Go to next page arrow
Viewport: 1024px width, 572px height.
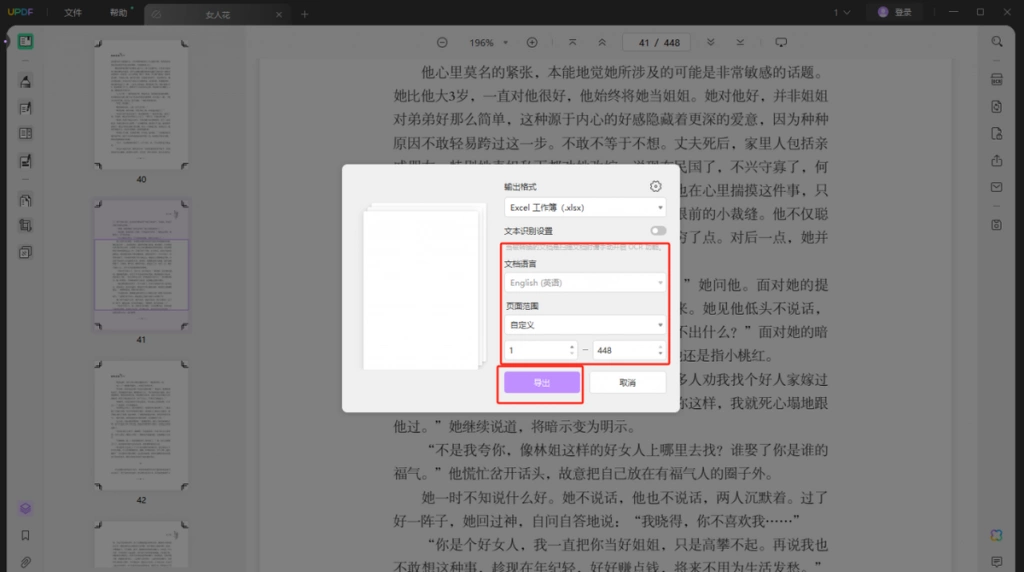pos(711,42)
